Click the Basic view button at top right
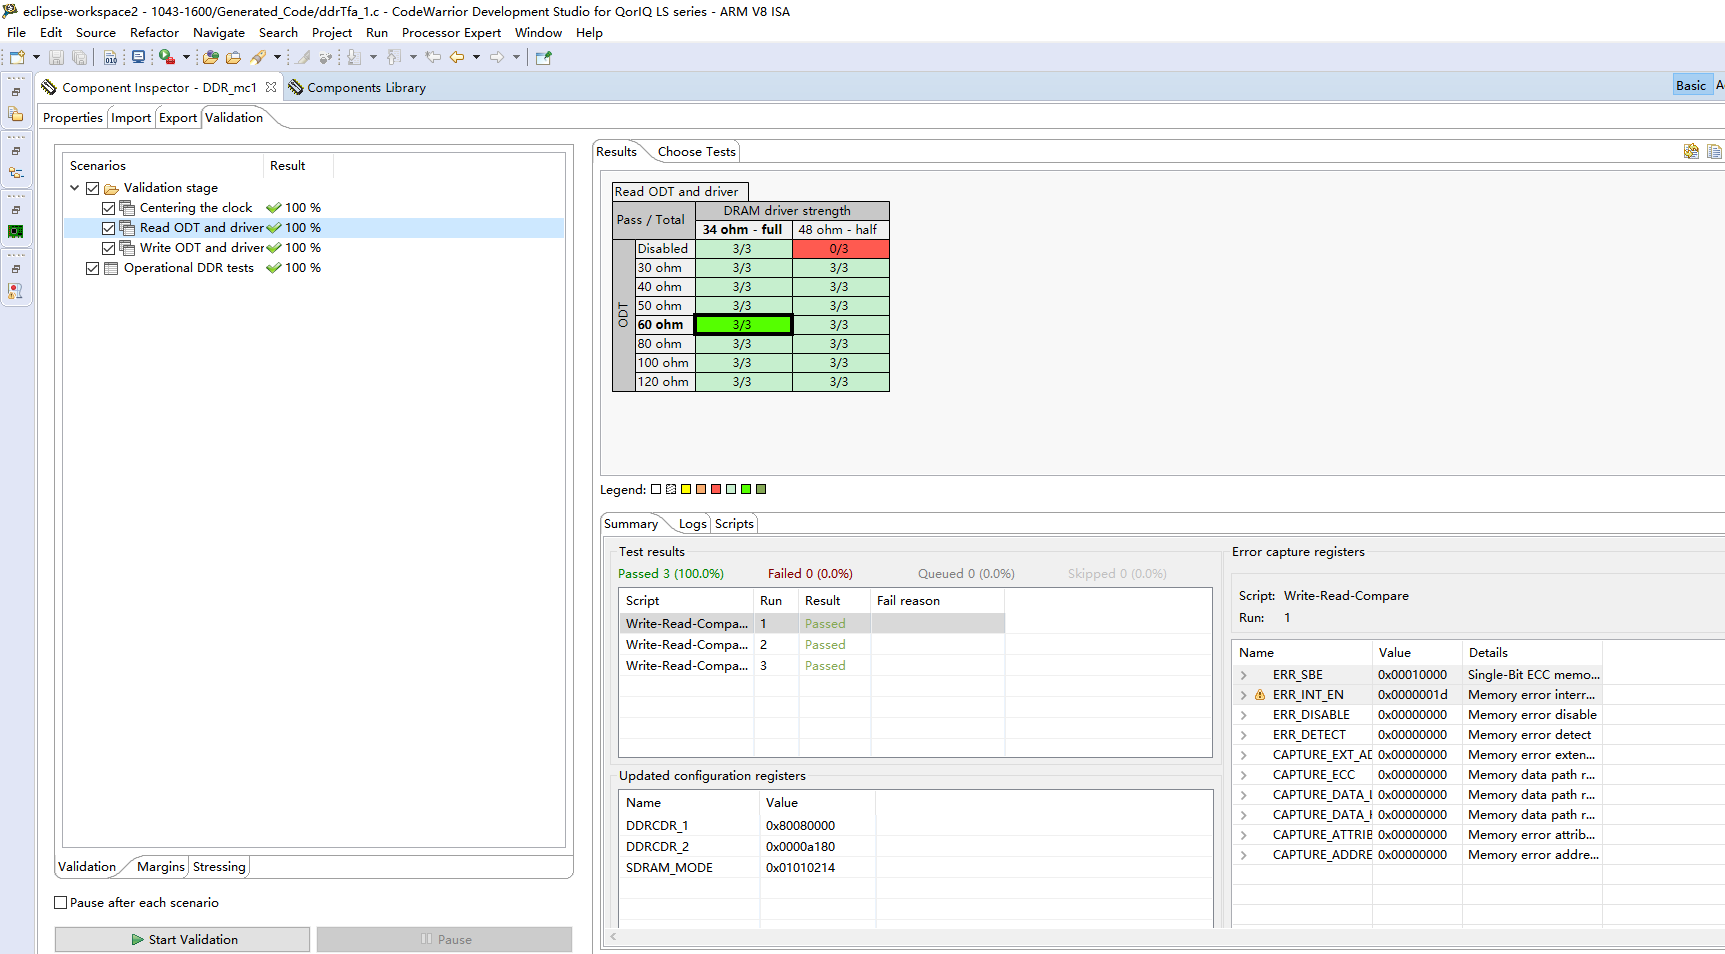 tap(1692, 85)
